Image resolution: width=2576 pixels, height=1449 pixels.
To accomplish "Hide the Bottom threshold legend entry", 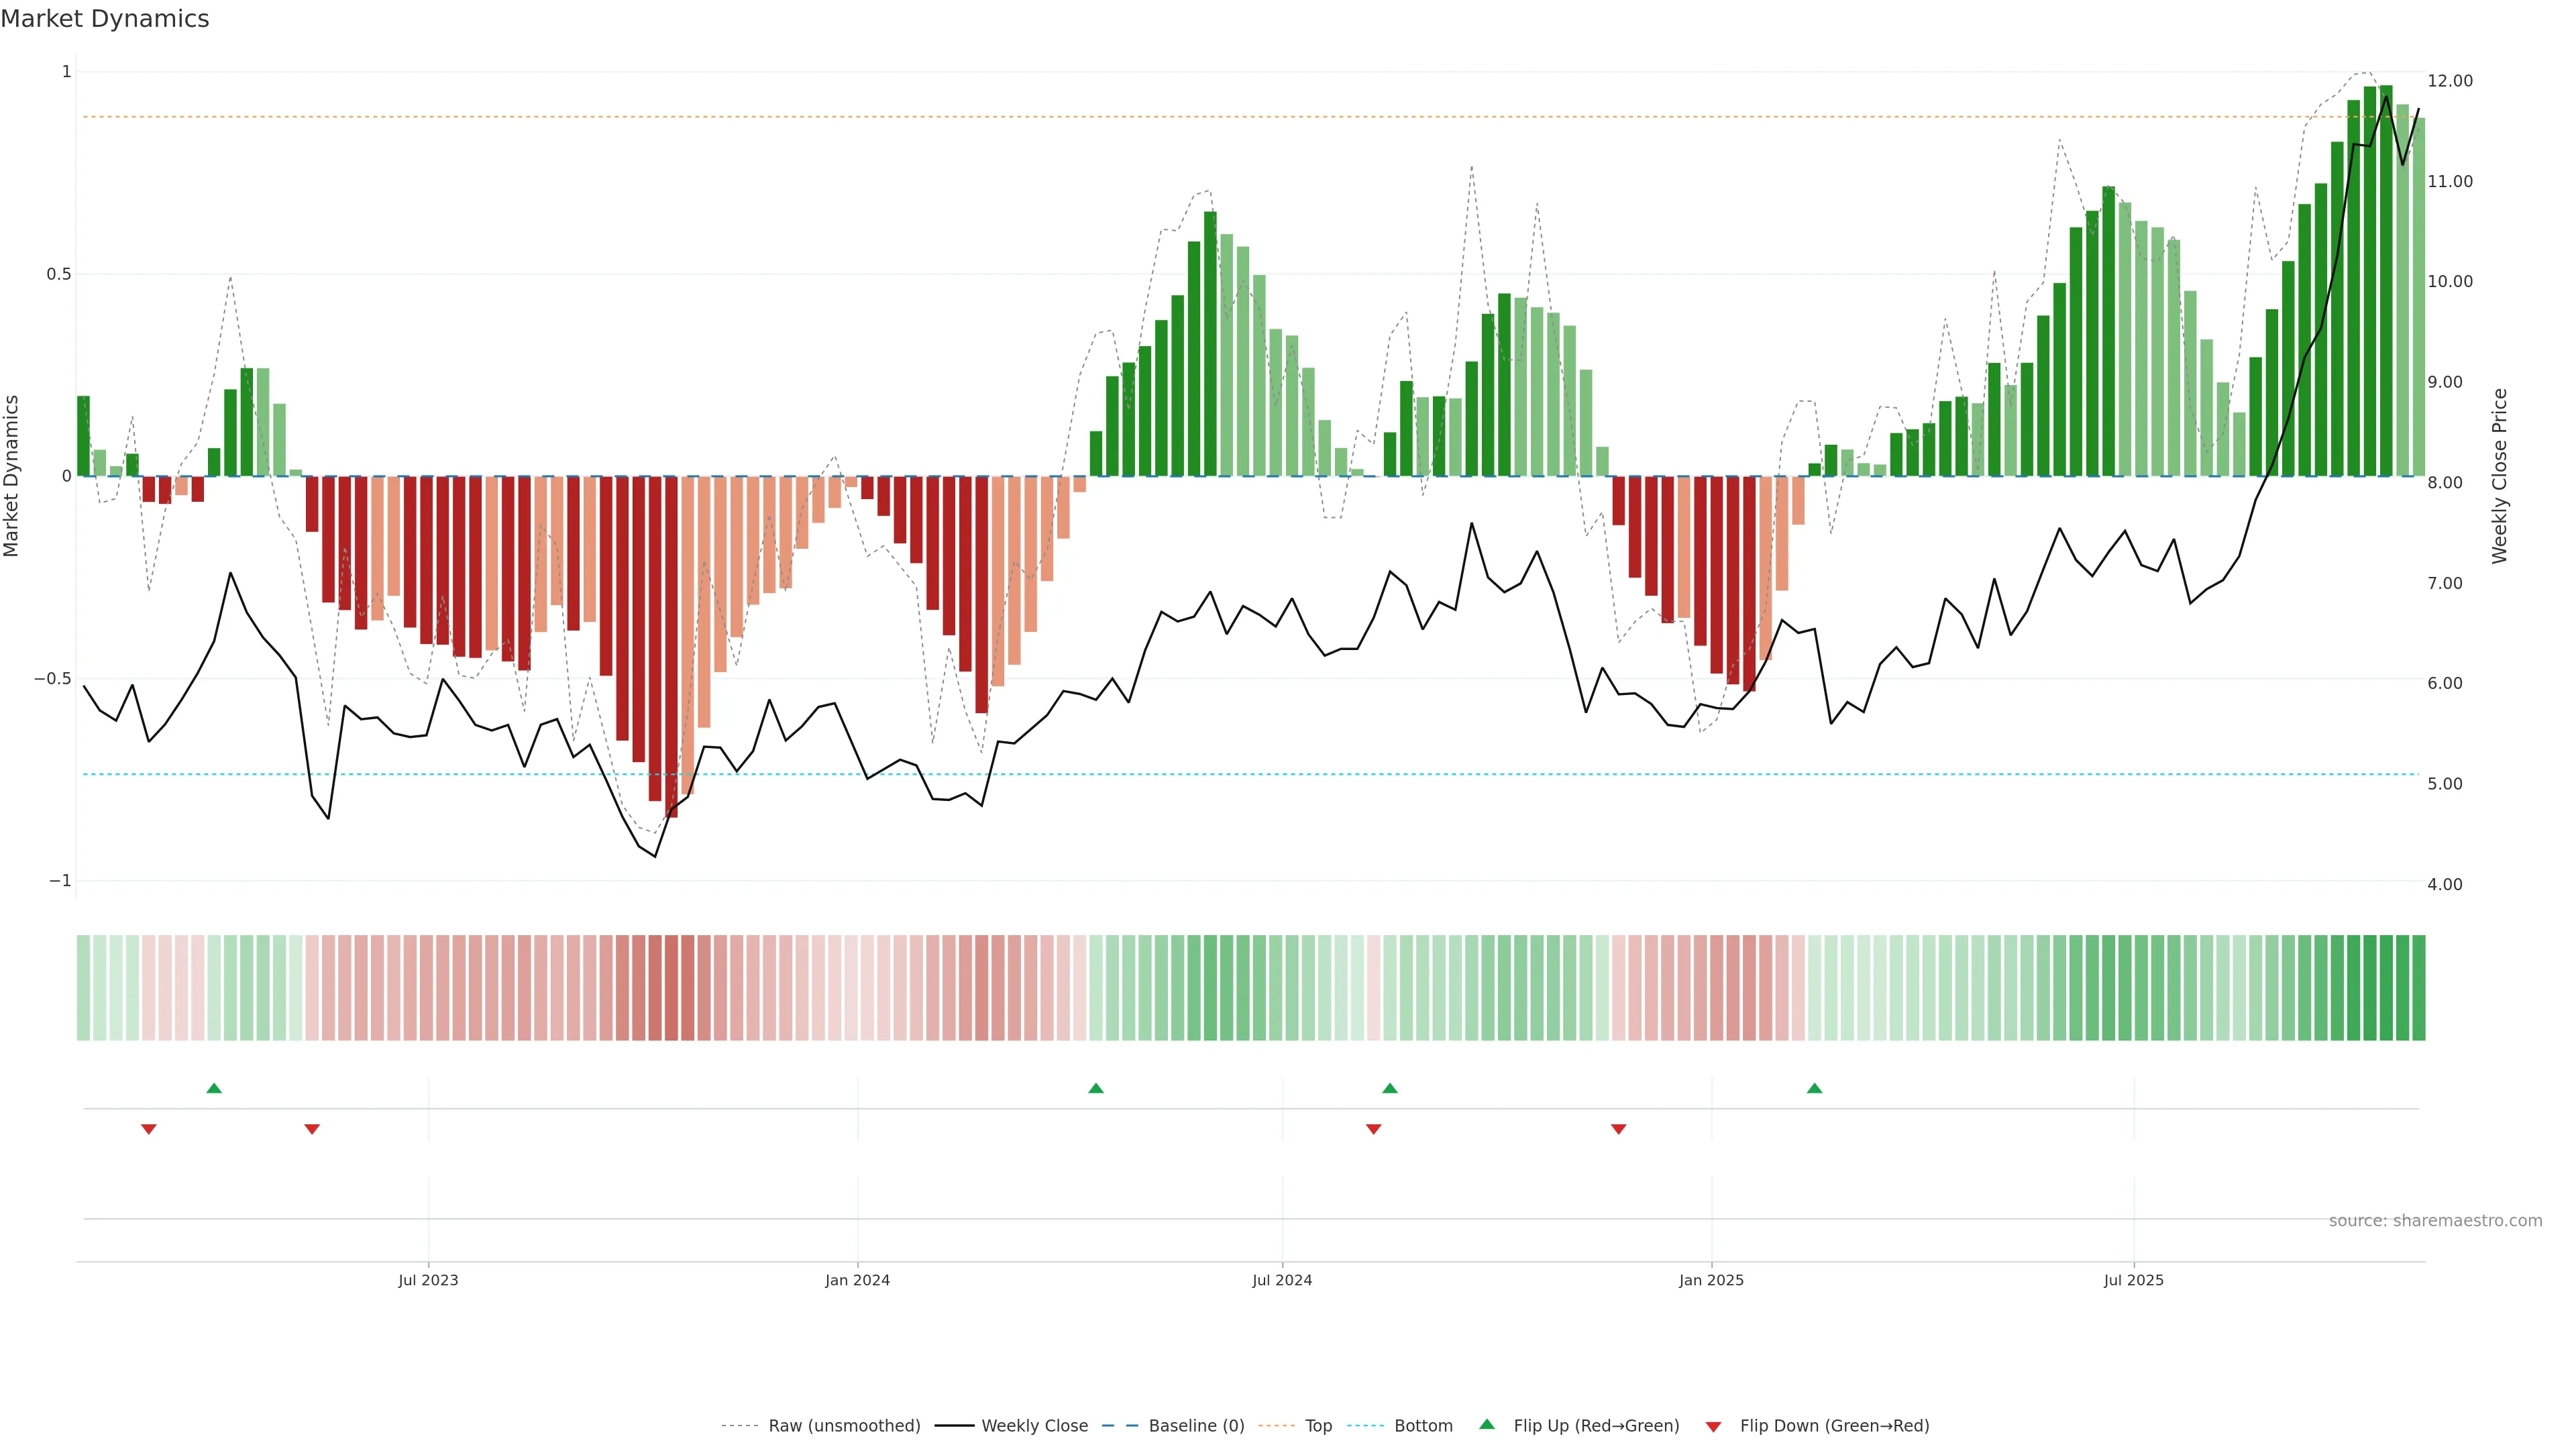I will (1423, 1425).
